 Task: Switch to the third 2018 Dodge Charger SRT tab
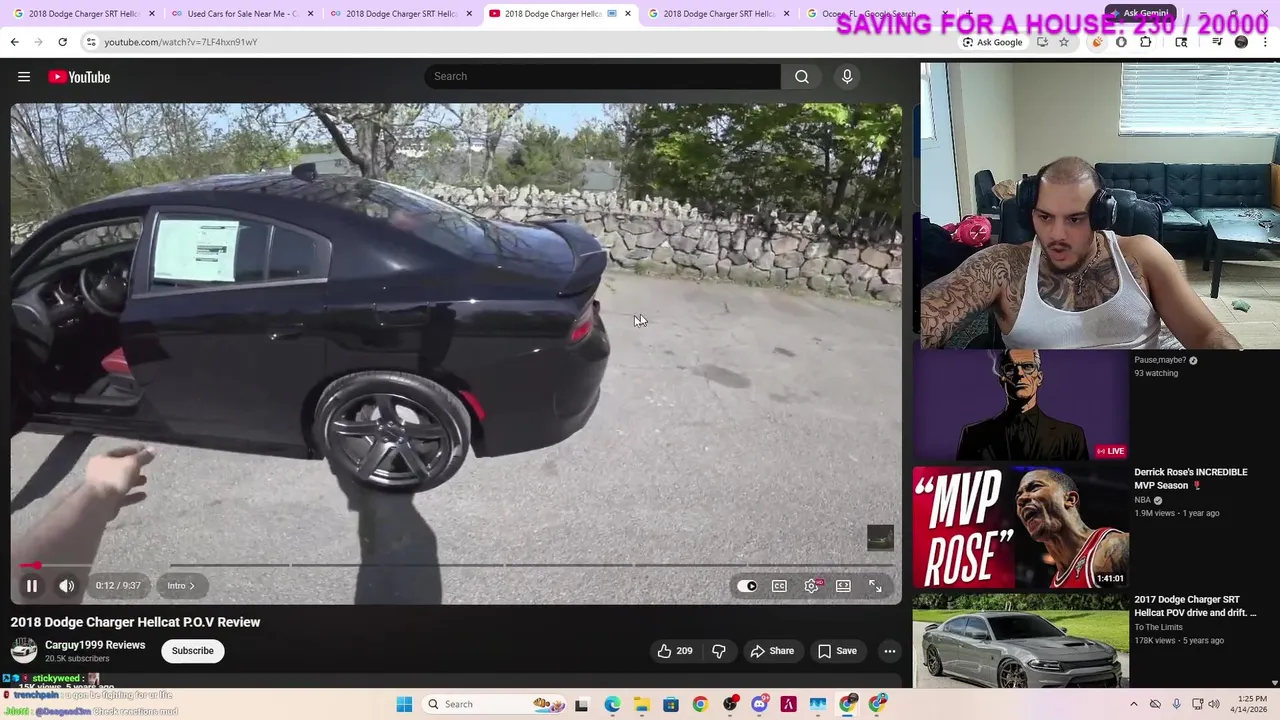coord(400,14)
